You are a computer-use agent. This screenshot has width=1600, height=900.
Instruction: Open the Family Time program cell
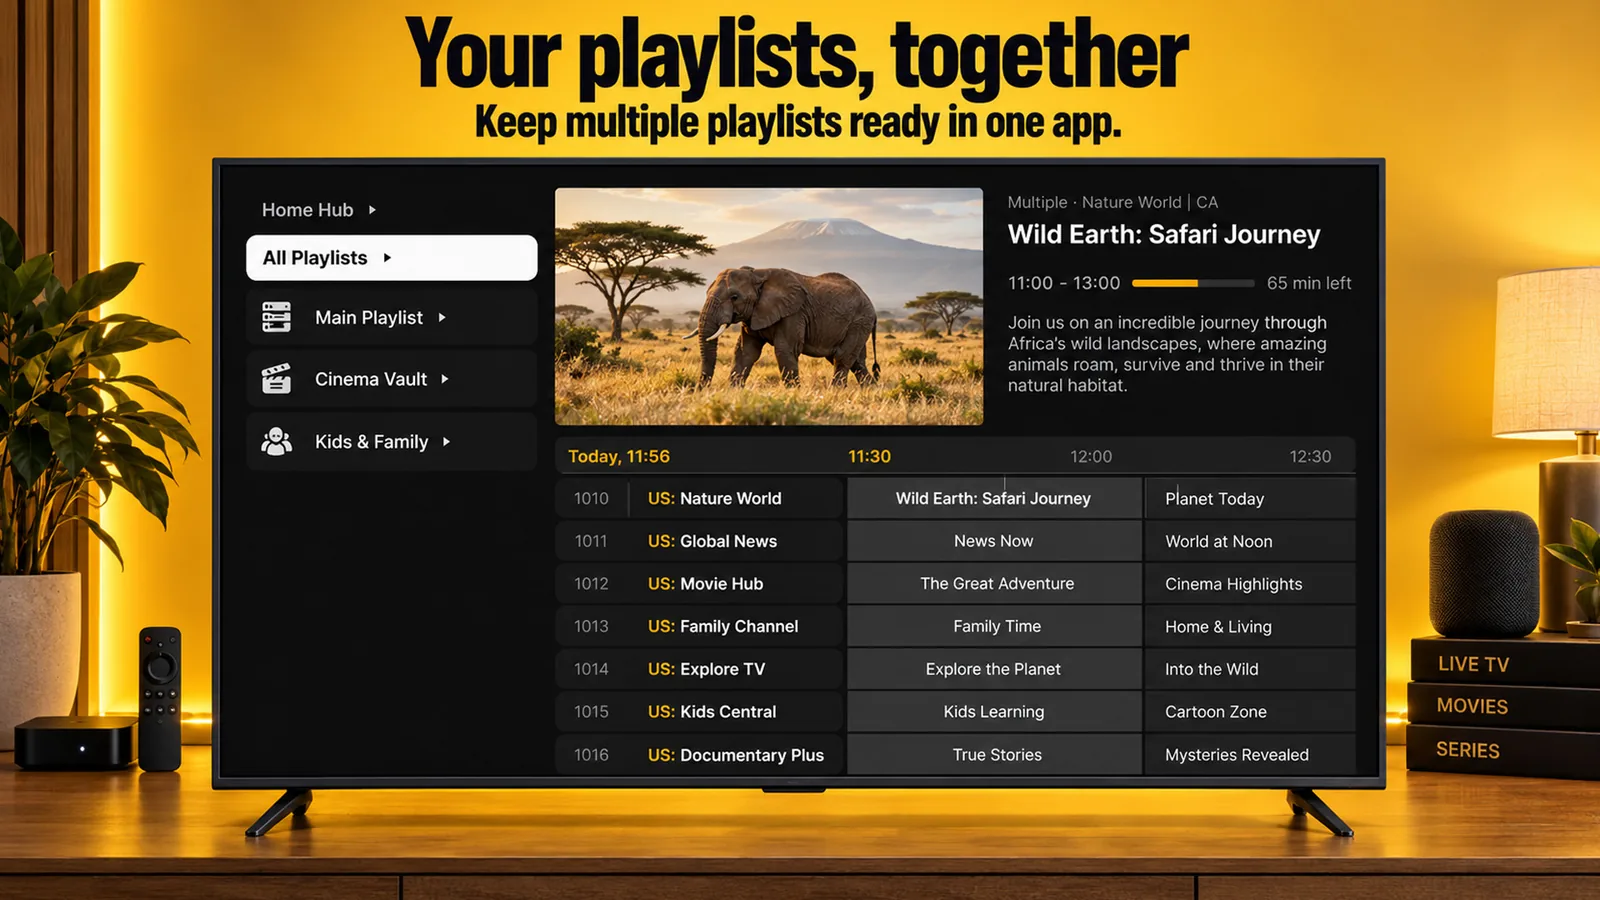point(994,626)
